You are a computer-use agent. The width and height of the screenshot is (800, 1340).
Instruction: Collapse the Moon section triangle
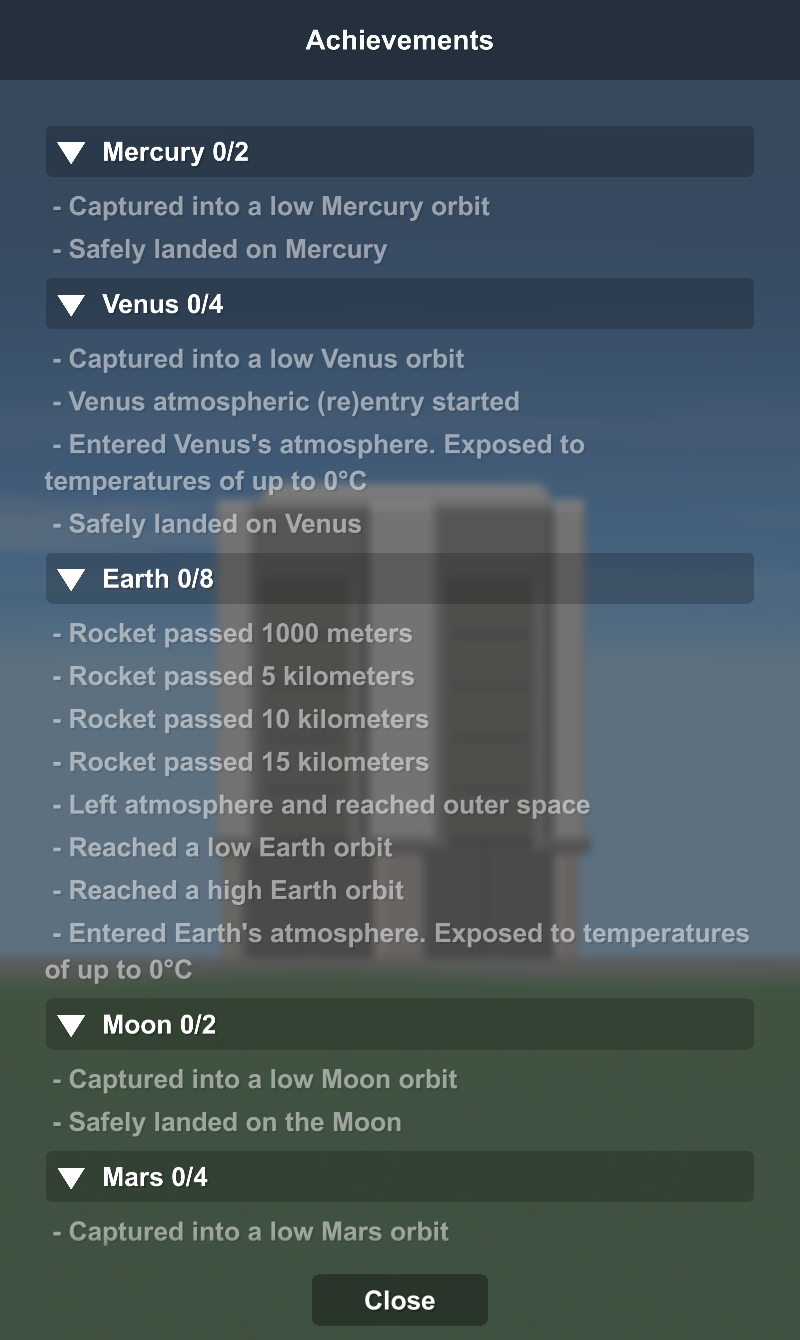pos(72,1025)
